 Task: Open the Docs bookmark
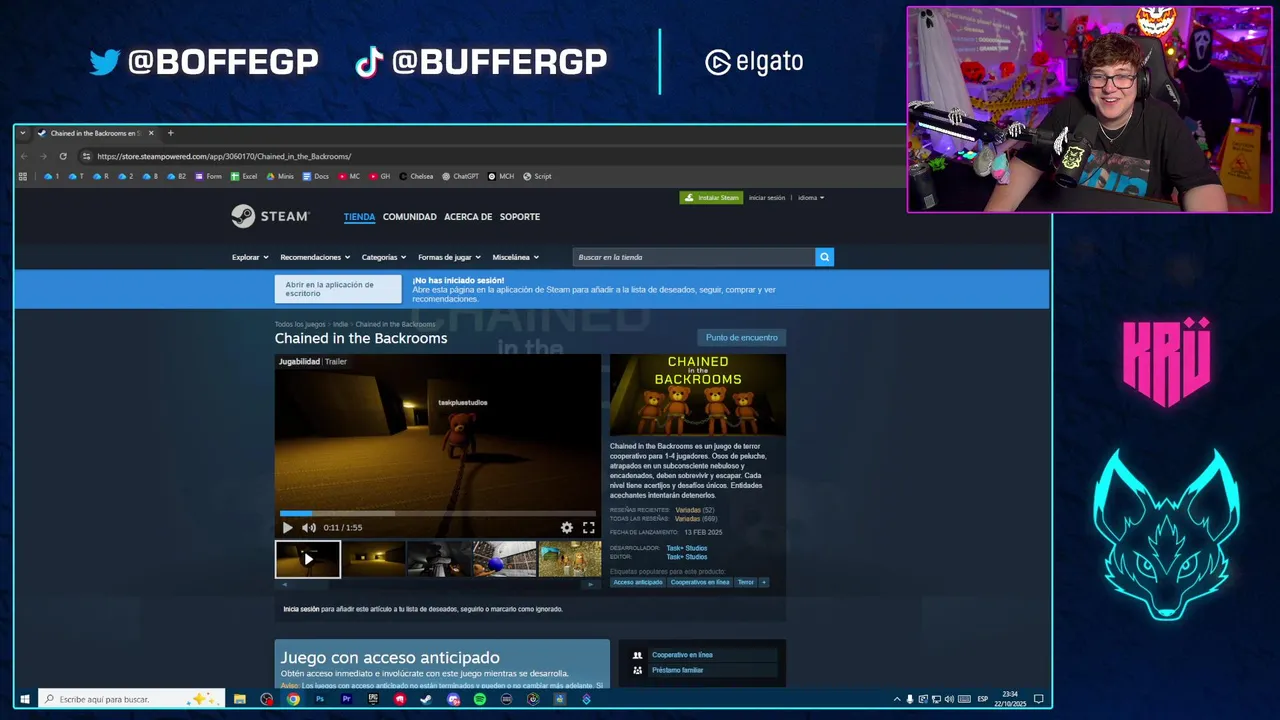(x=315, y=176)
